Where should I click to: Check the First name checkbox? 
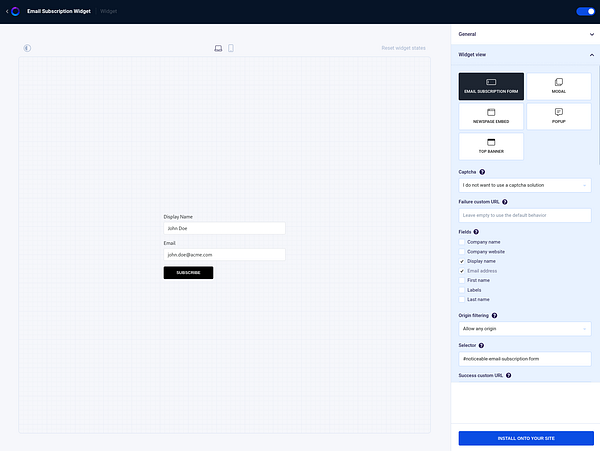point(462,280)
